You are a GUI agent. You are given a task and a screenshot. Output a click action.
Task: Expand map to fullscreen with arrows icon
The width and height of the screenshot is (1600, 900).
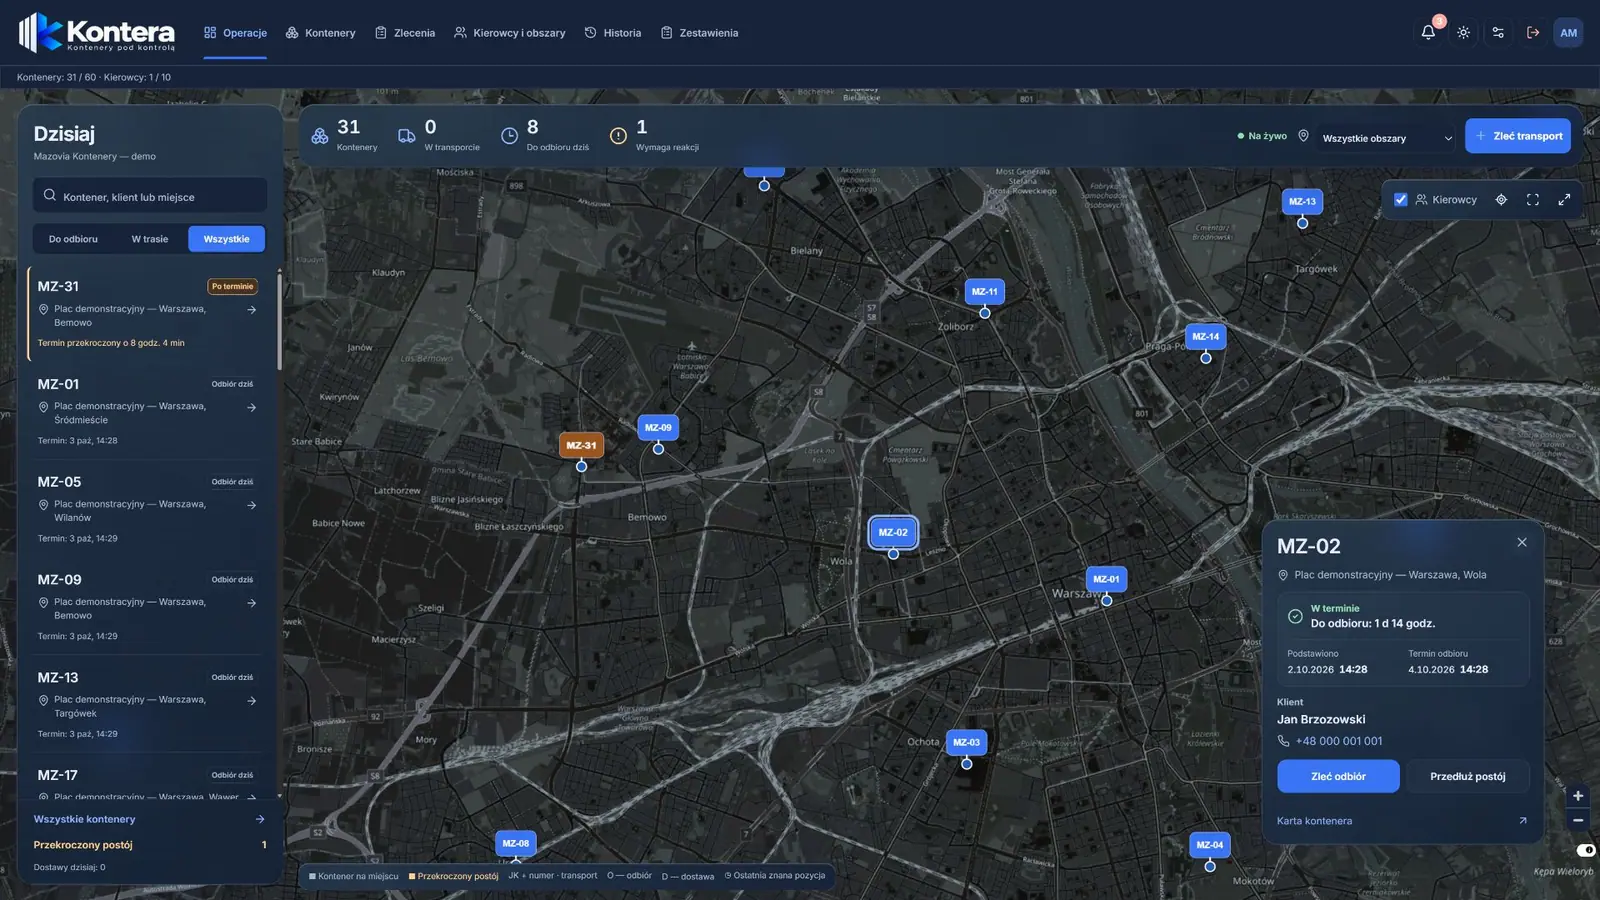[1564, 200]
